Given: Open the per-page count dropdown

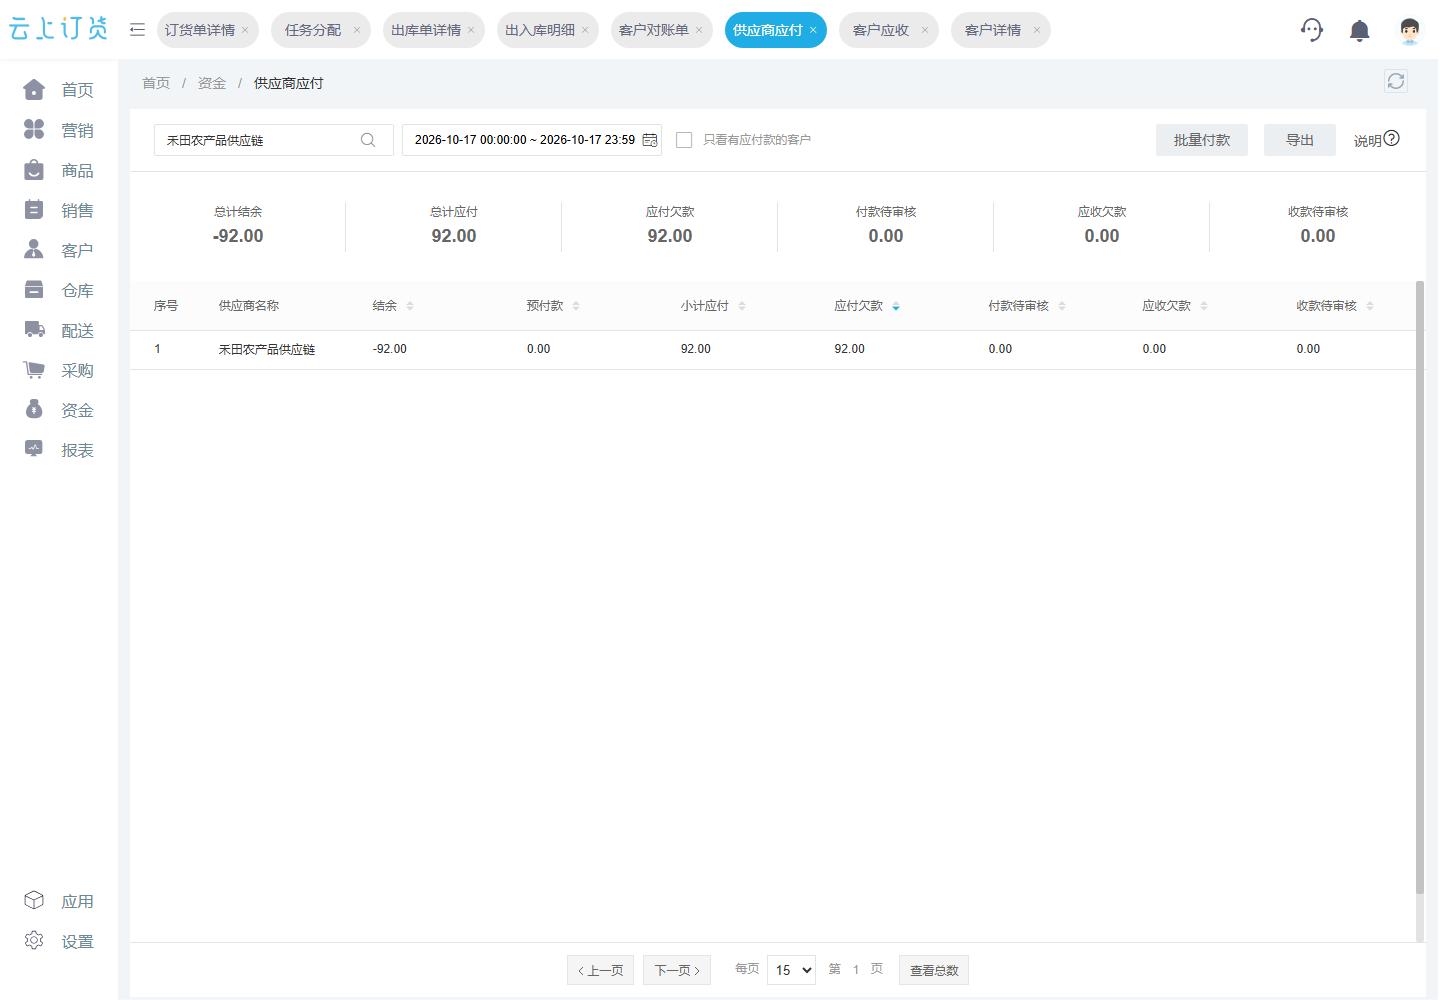Looking at the screenshot, I should point(791,970).
